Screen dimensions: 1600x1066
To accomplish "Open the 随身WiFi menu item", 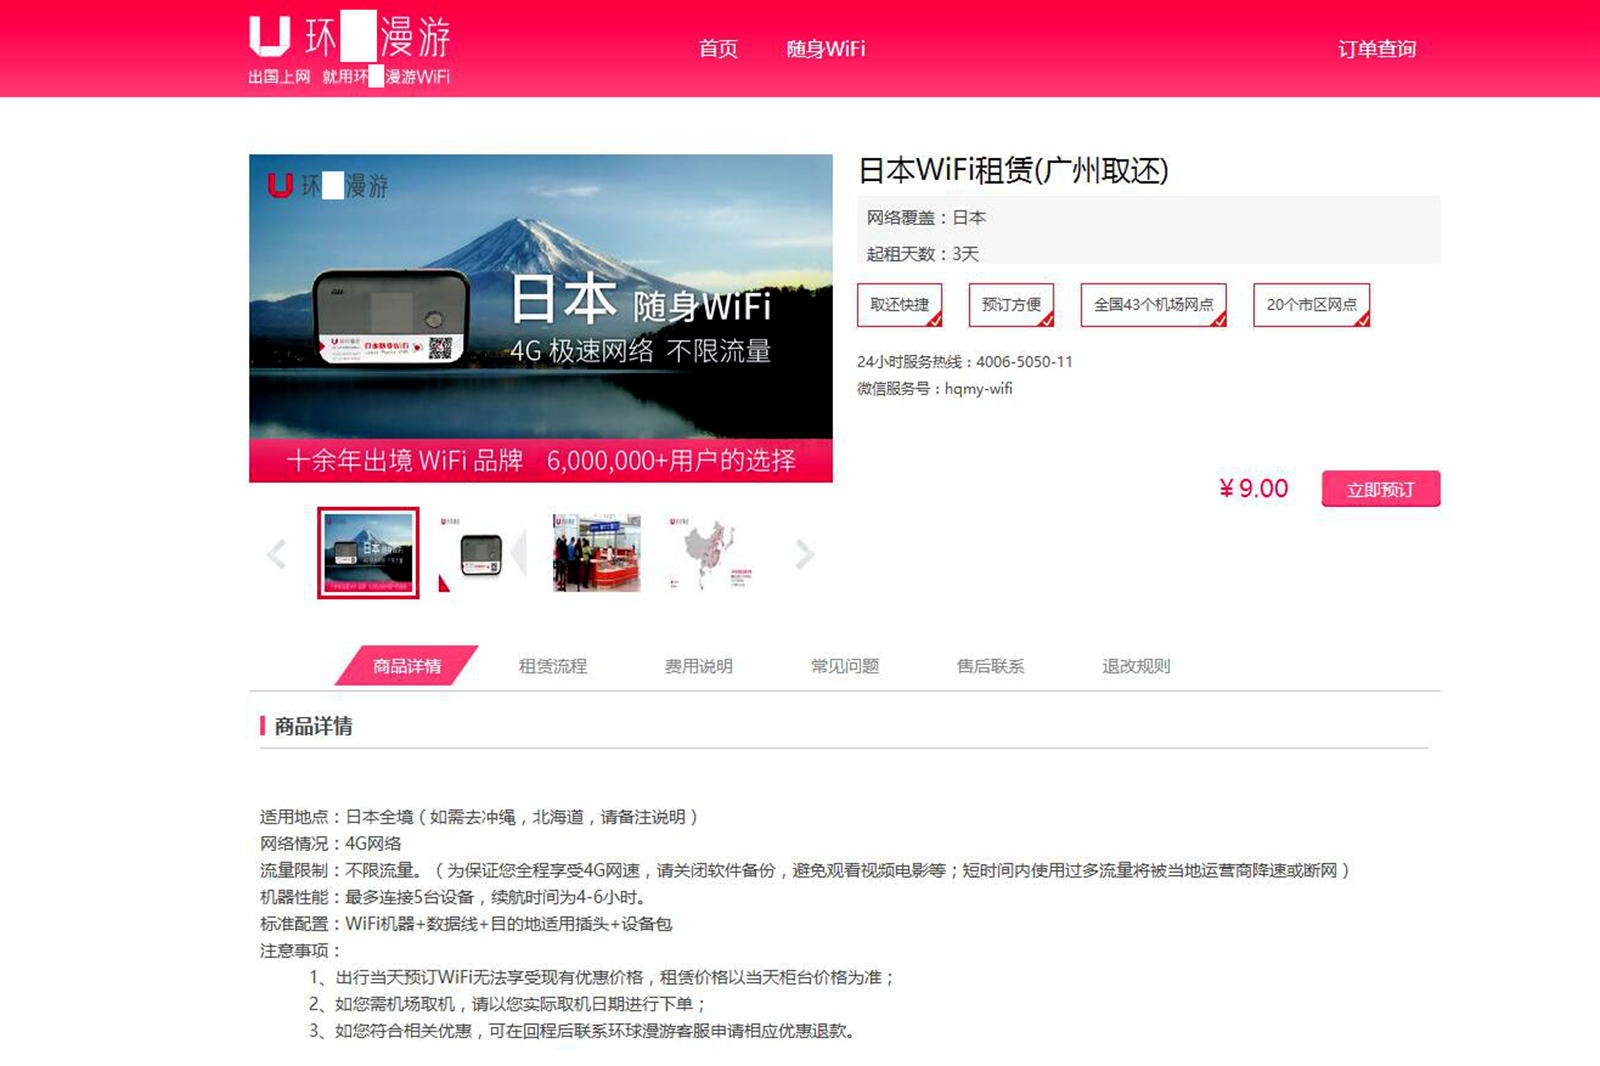I will (x=825, y=49).
